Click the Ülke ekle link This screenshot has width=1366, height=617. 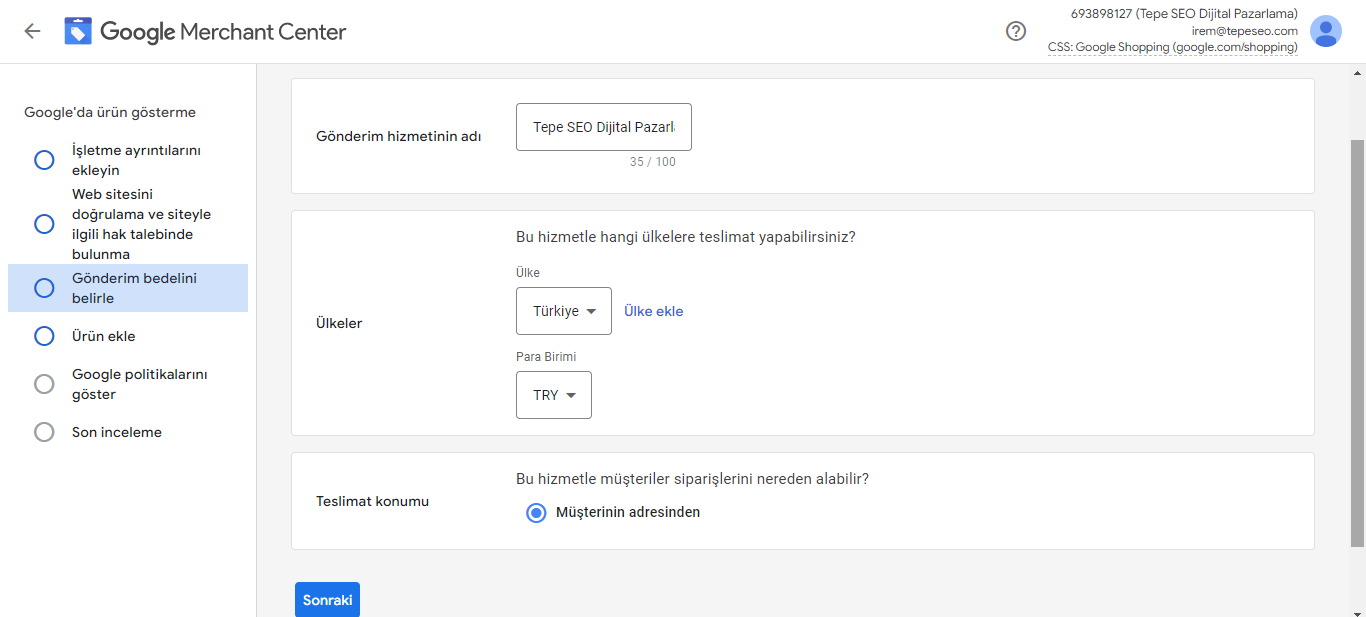click(654, 311)
